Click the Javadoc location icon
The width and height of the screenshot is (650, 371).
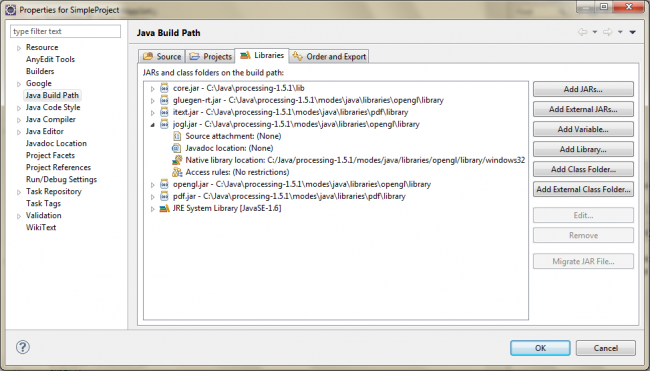coord(177,148)
